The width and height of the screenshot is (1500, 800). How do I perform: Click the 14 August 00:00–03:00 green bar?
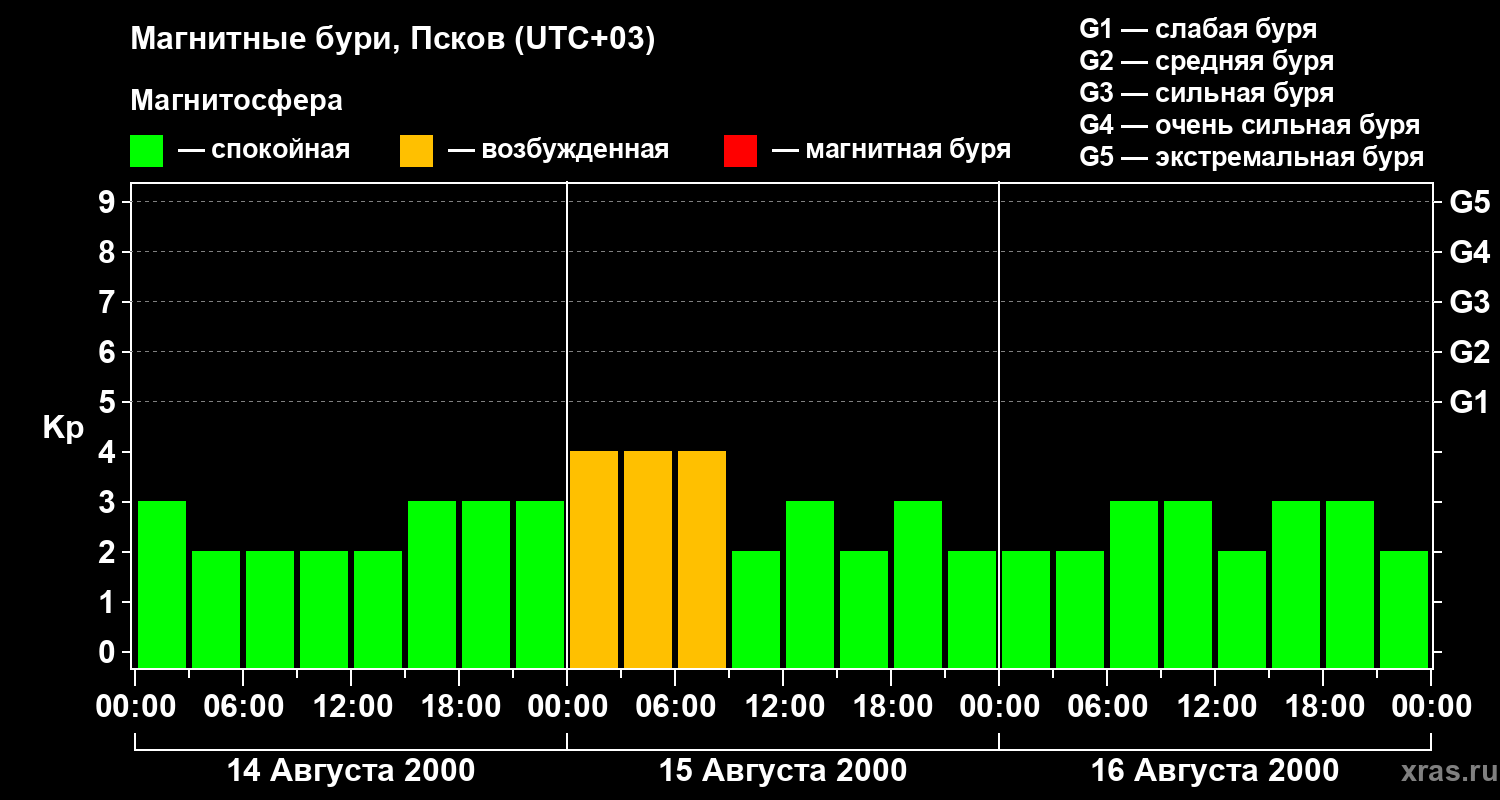(x=162, y=584)
